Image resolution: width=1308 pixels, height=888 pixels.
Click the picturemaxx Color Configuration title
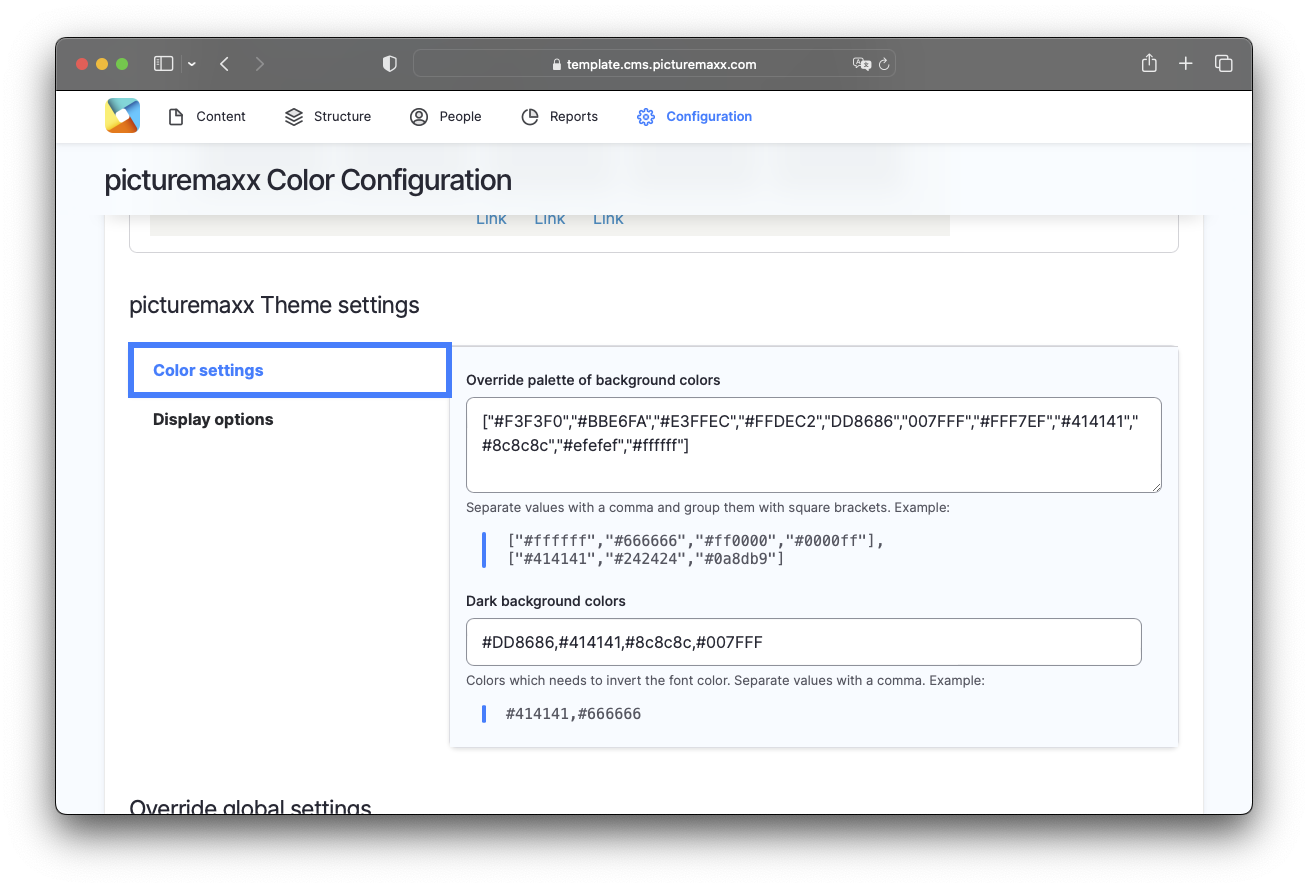pos(308,180)
